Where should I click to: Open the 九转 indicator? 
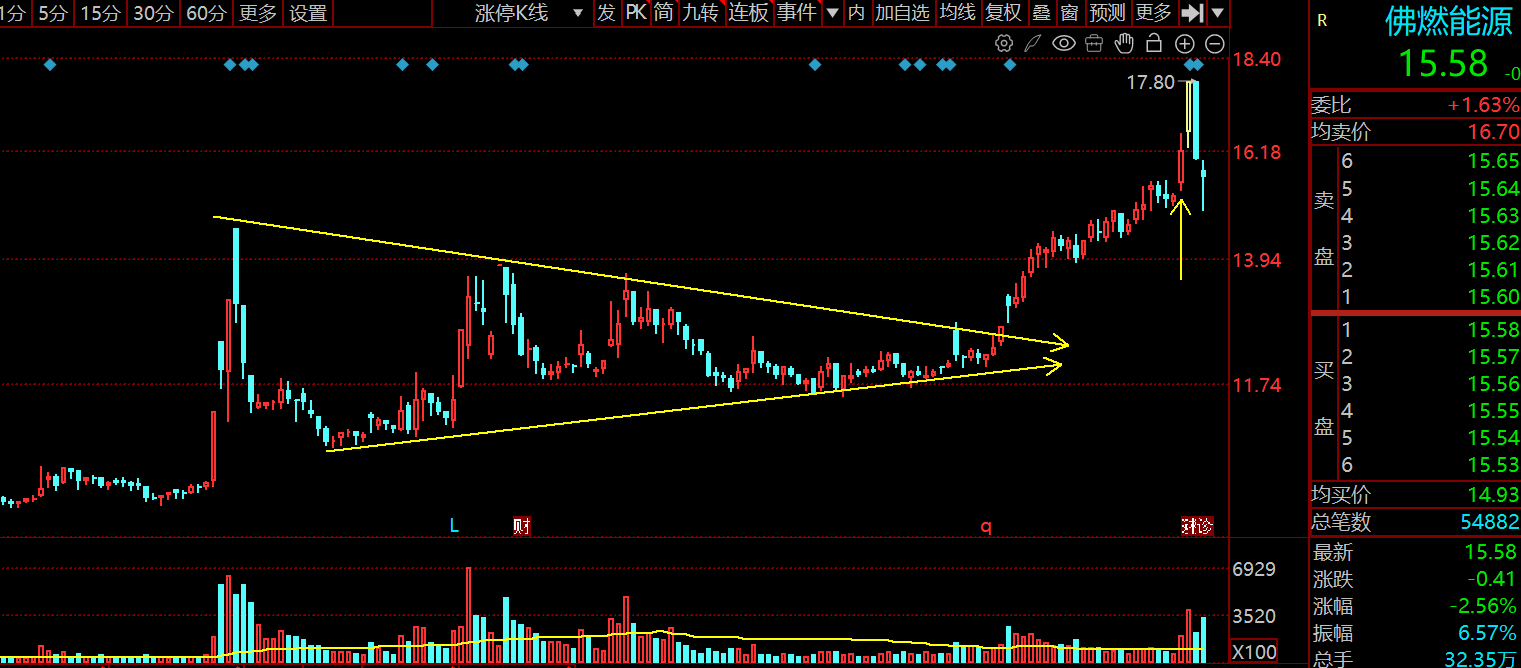pos(700,13)
